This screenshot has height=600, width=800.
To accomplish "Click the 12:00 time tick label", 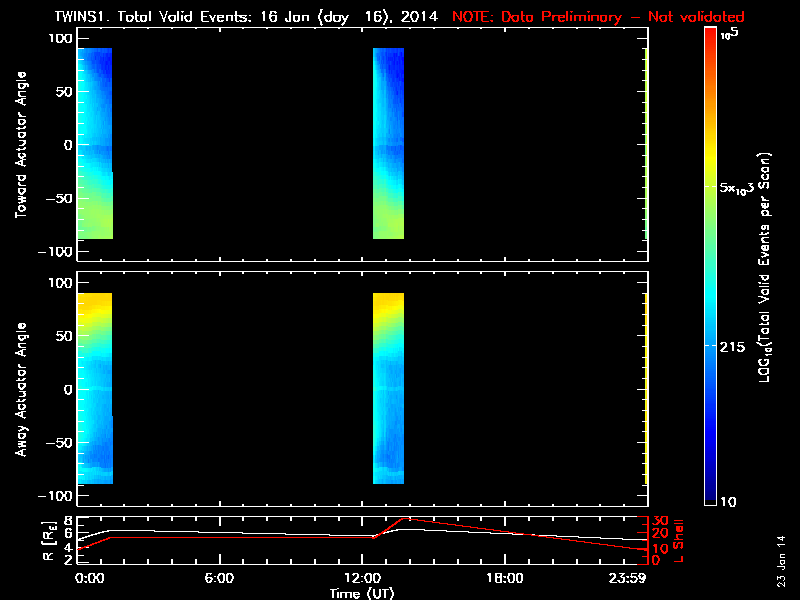I will [x=361, y=579].
